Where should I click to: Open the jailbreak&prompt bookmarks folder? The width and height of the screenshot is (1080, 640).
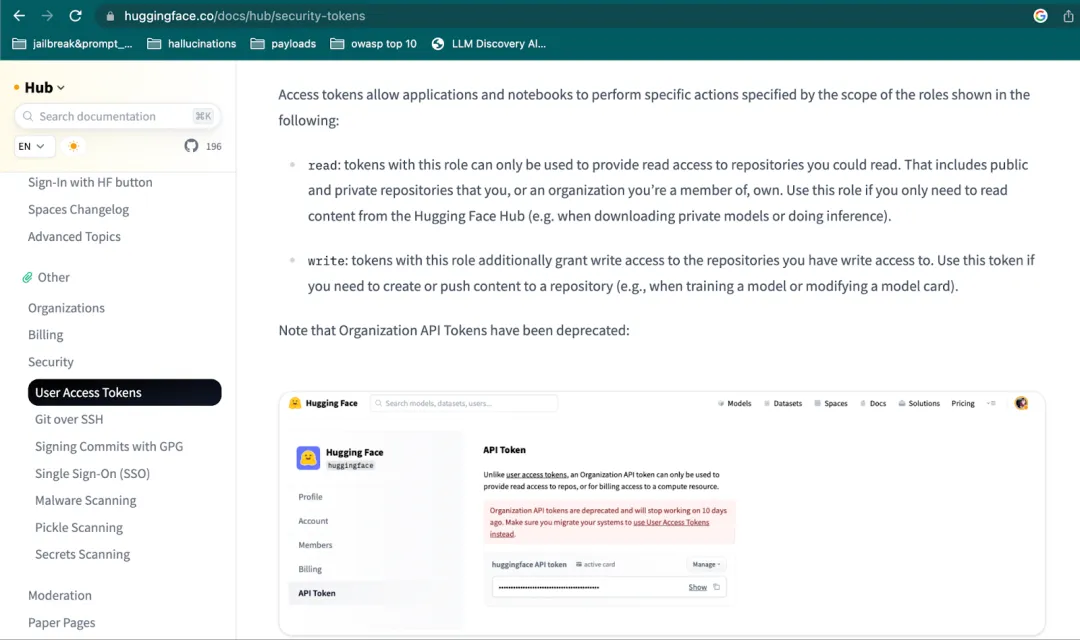pos(72,43)
